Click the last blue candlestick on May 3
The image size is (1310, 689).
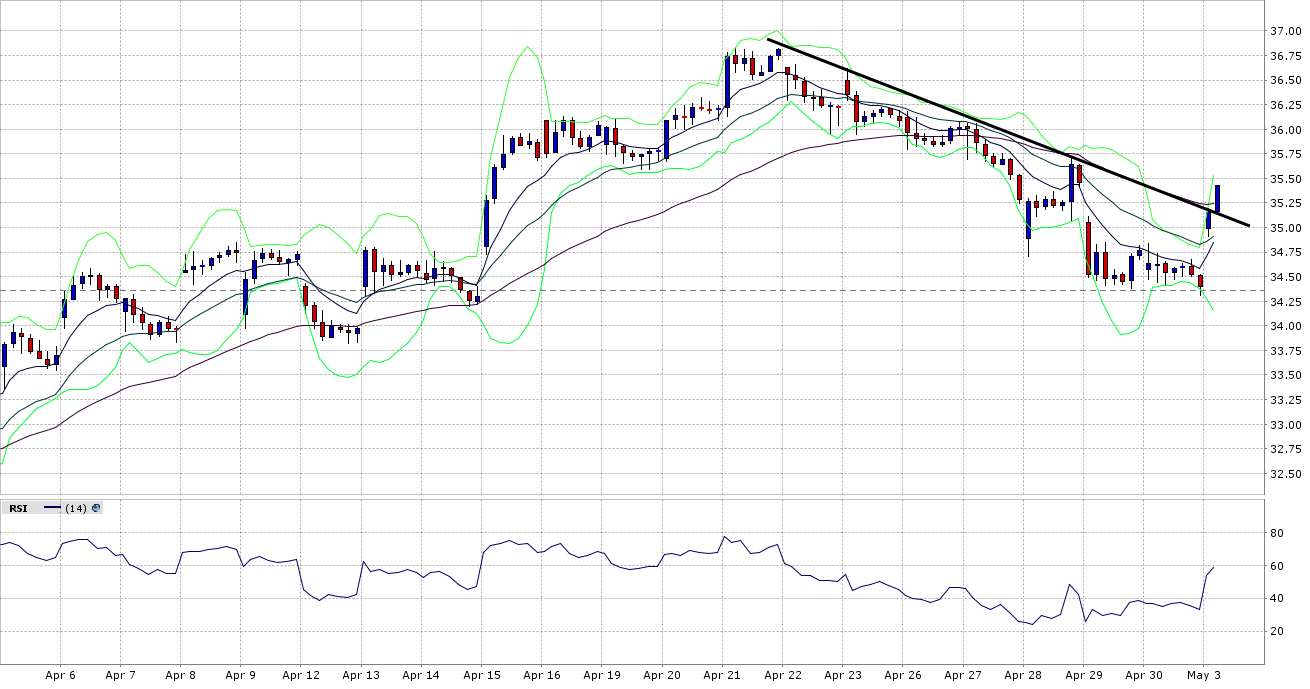pos(1217,197)
